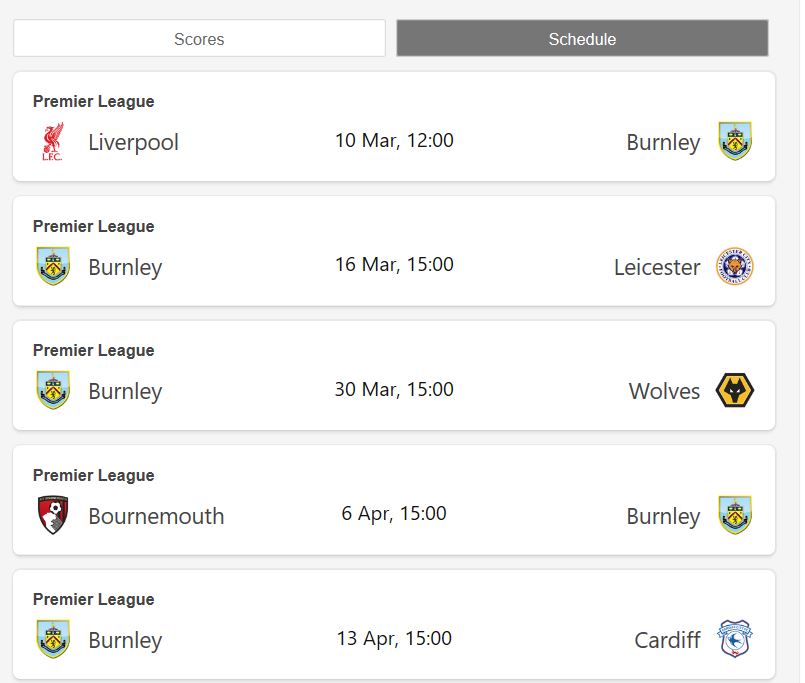Open the 10 Mar, 12:00 fixture

[394, 141]
